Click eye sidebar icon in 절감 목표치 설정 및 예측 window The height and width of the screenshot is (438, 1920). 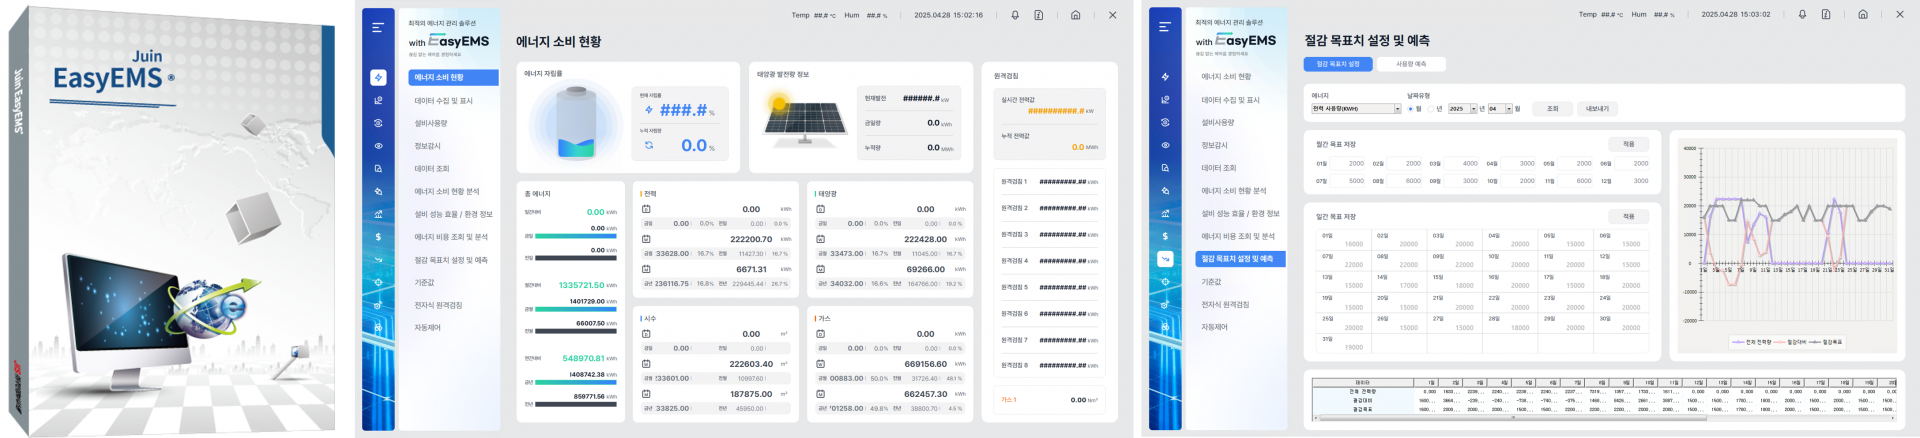click(1165, 145)
